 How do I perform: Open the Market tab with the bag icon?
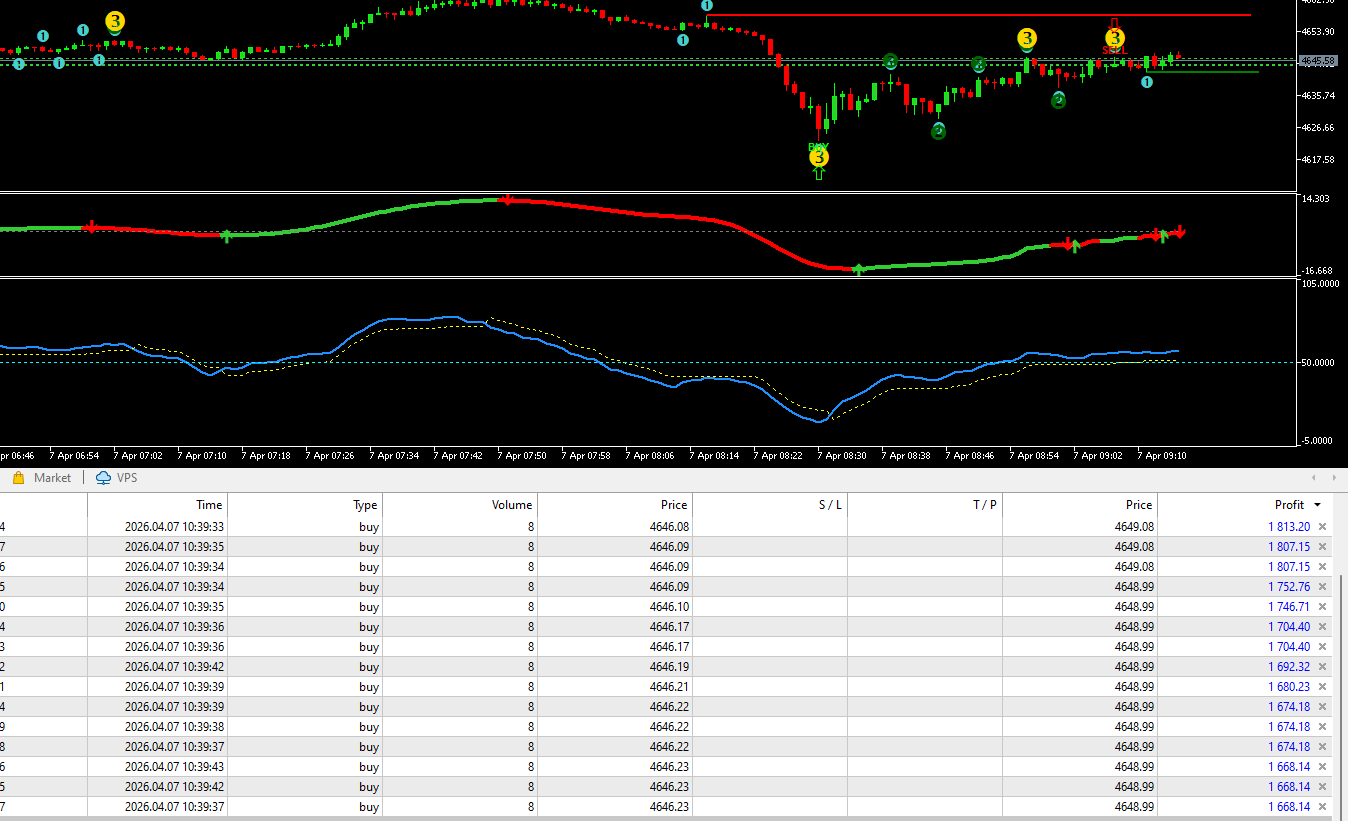42,478
